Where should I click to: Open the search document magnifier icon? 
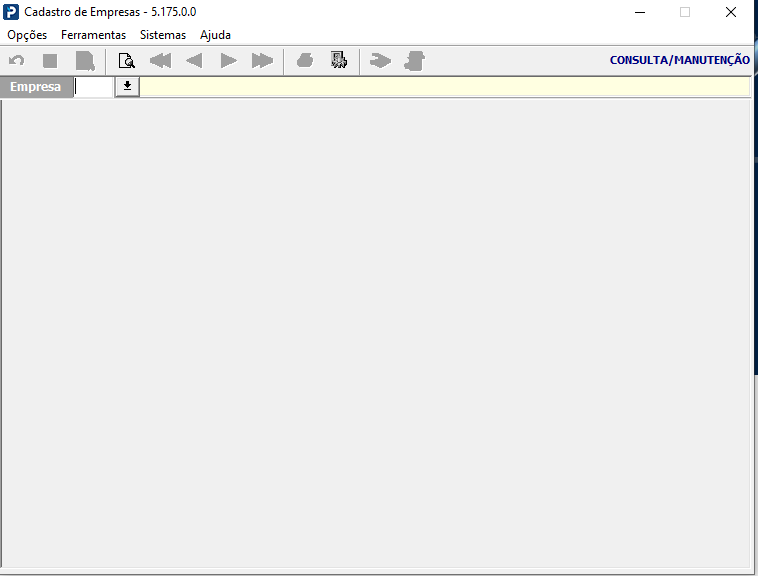pyautogui.click(x=127, y=61)
